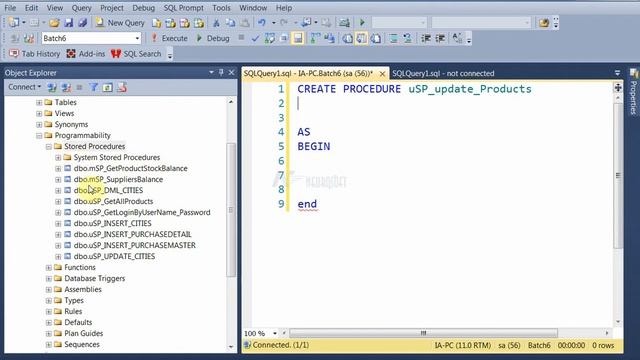Click the editor horizontal scrollbar thumb
This screenshot has width=640, height=360.
pos(423,333)
